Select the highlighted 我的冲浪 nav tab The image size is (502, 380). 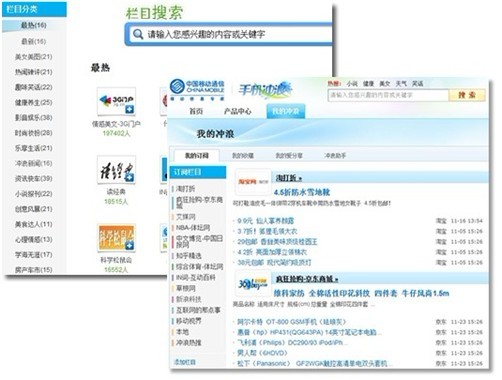click(286, 111)
